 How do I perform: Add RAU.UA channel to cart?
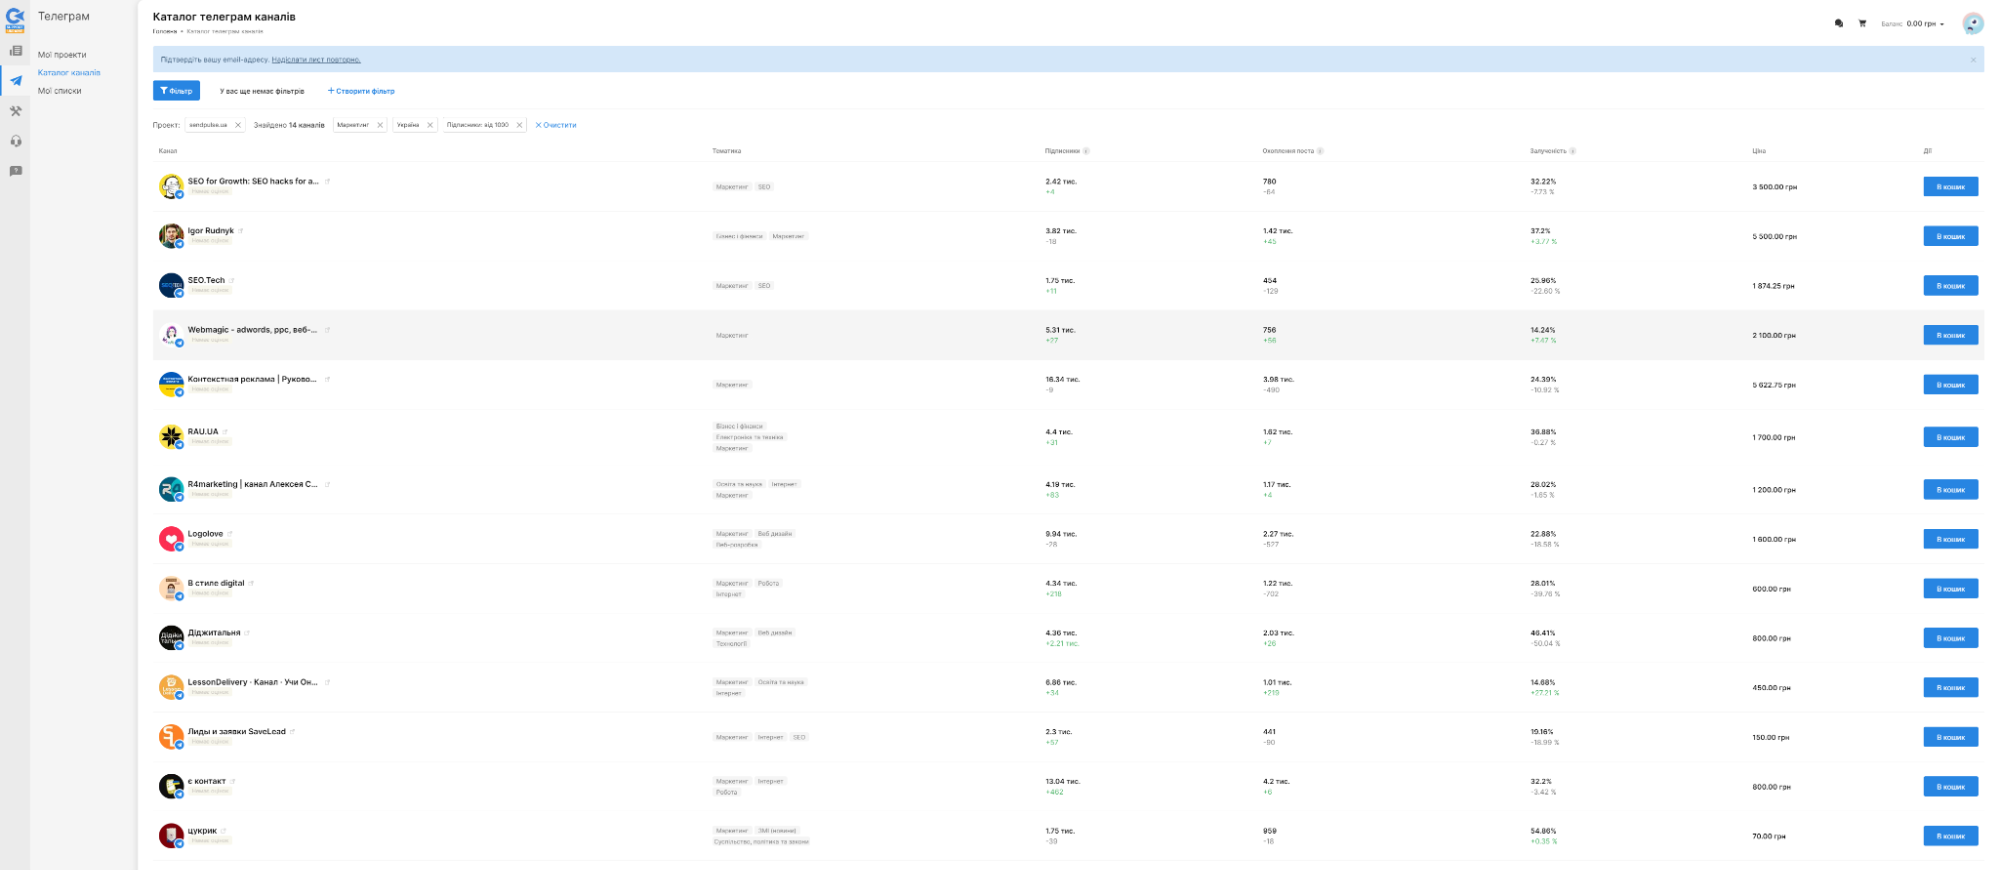1950,437
